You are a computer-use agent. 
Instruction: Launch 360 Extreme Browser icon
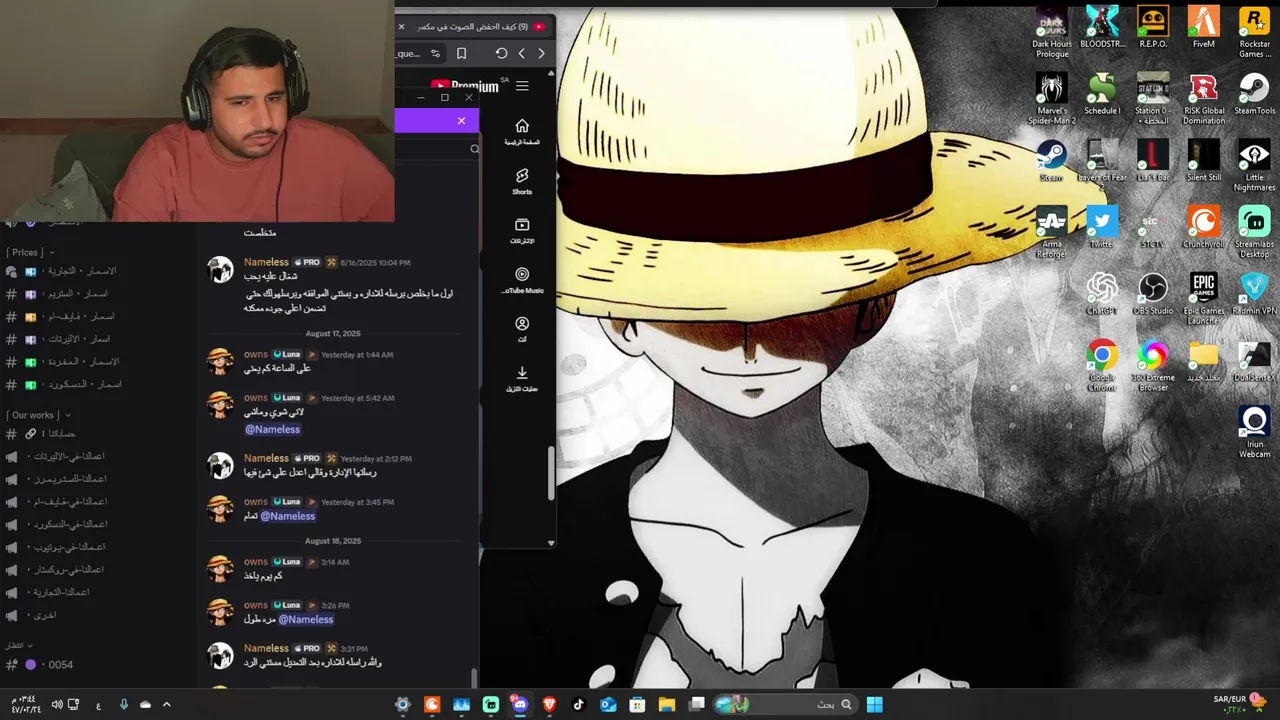1153,366
